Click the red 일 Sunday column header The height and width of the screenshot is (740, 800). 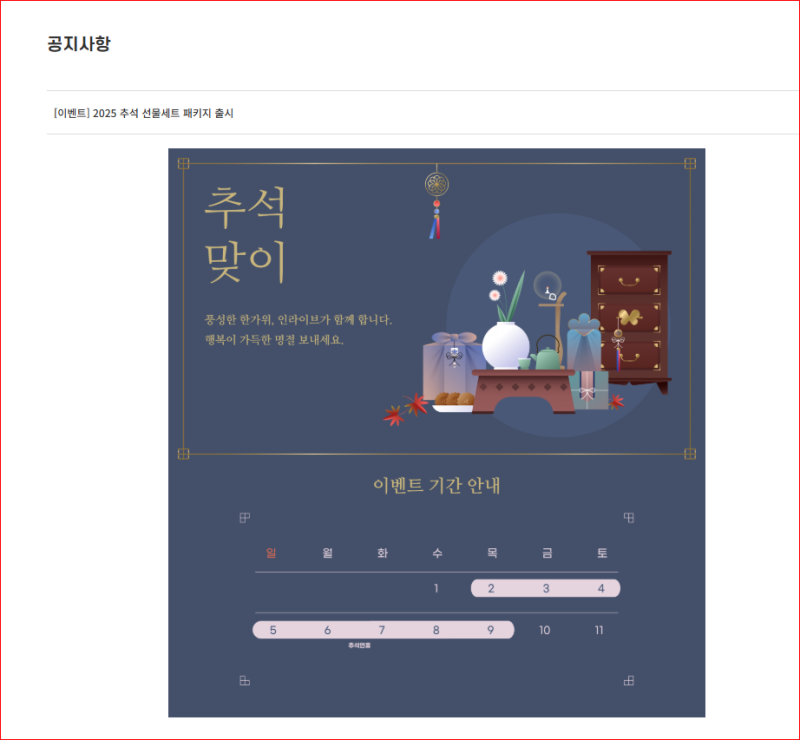271,553
